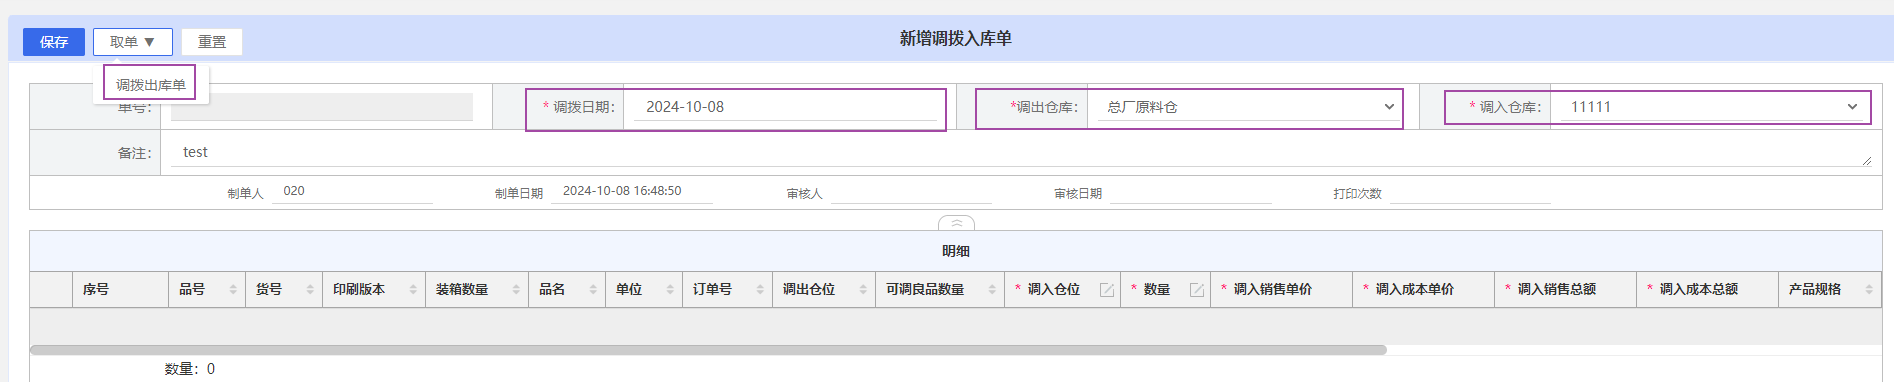Open the 调入仓库 dropdown showing 11111

[x=1713, y=107]
